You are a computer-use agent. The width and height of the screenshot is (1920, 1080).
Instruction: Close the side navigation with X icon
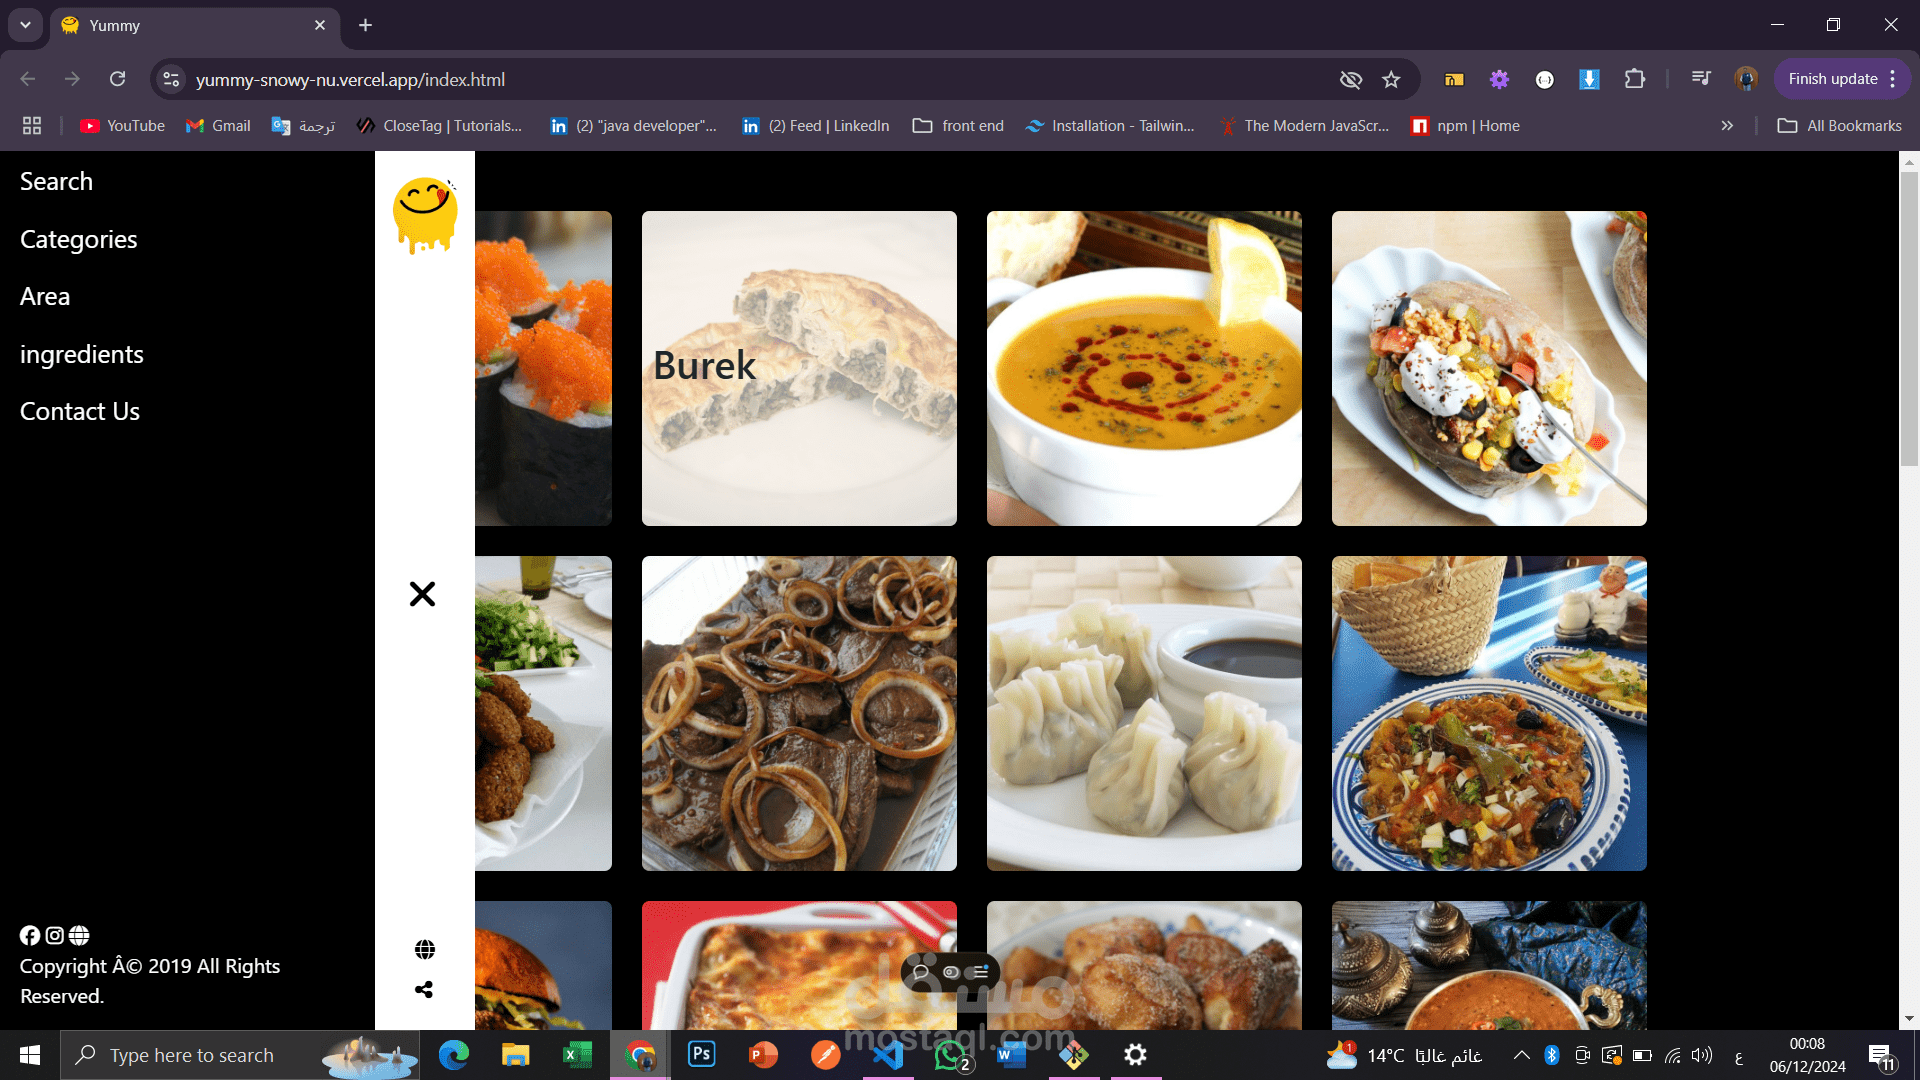click(422, 594)
